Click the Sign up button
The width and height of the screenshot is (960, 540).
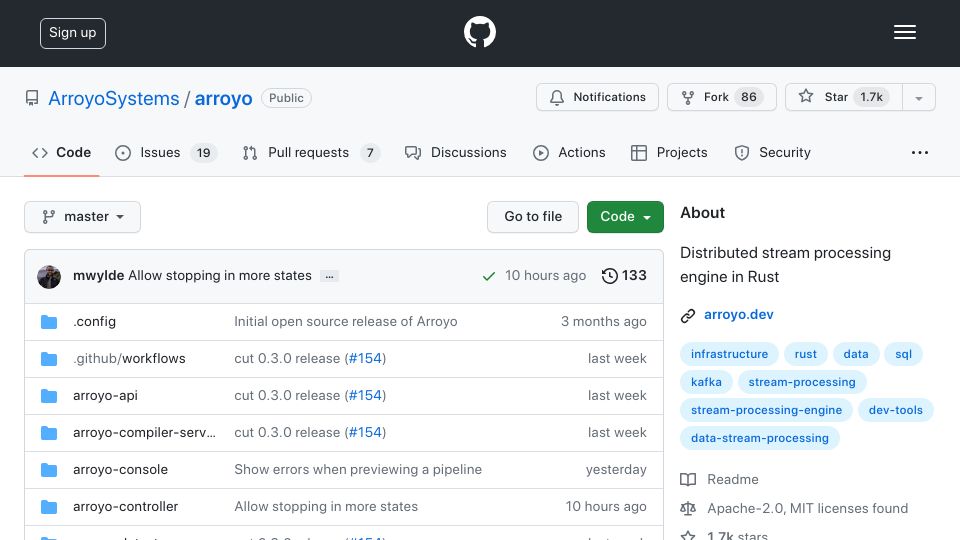coord(73,33)
